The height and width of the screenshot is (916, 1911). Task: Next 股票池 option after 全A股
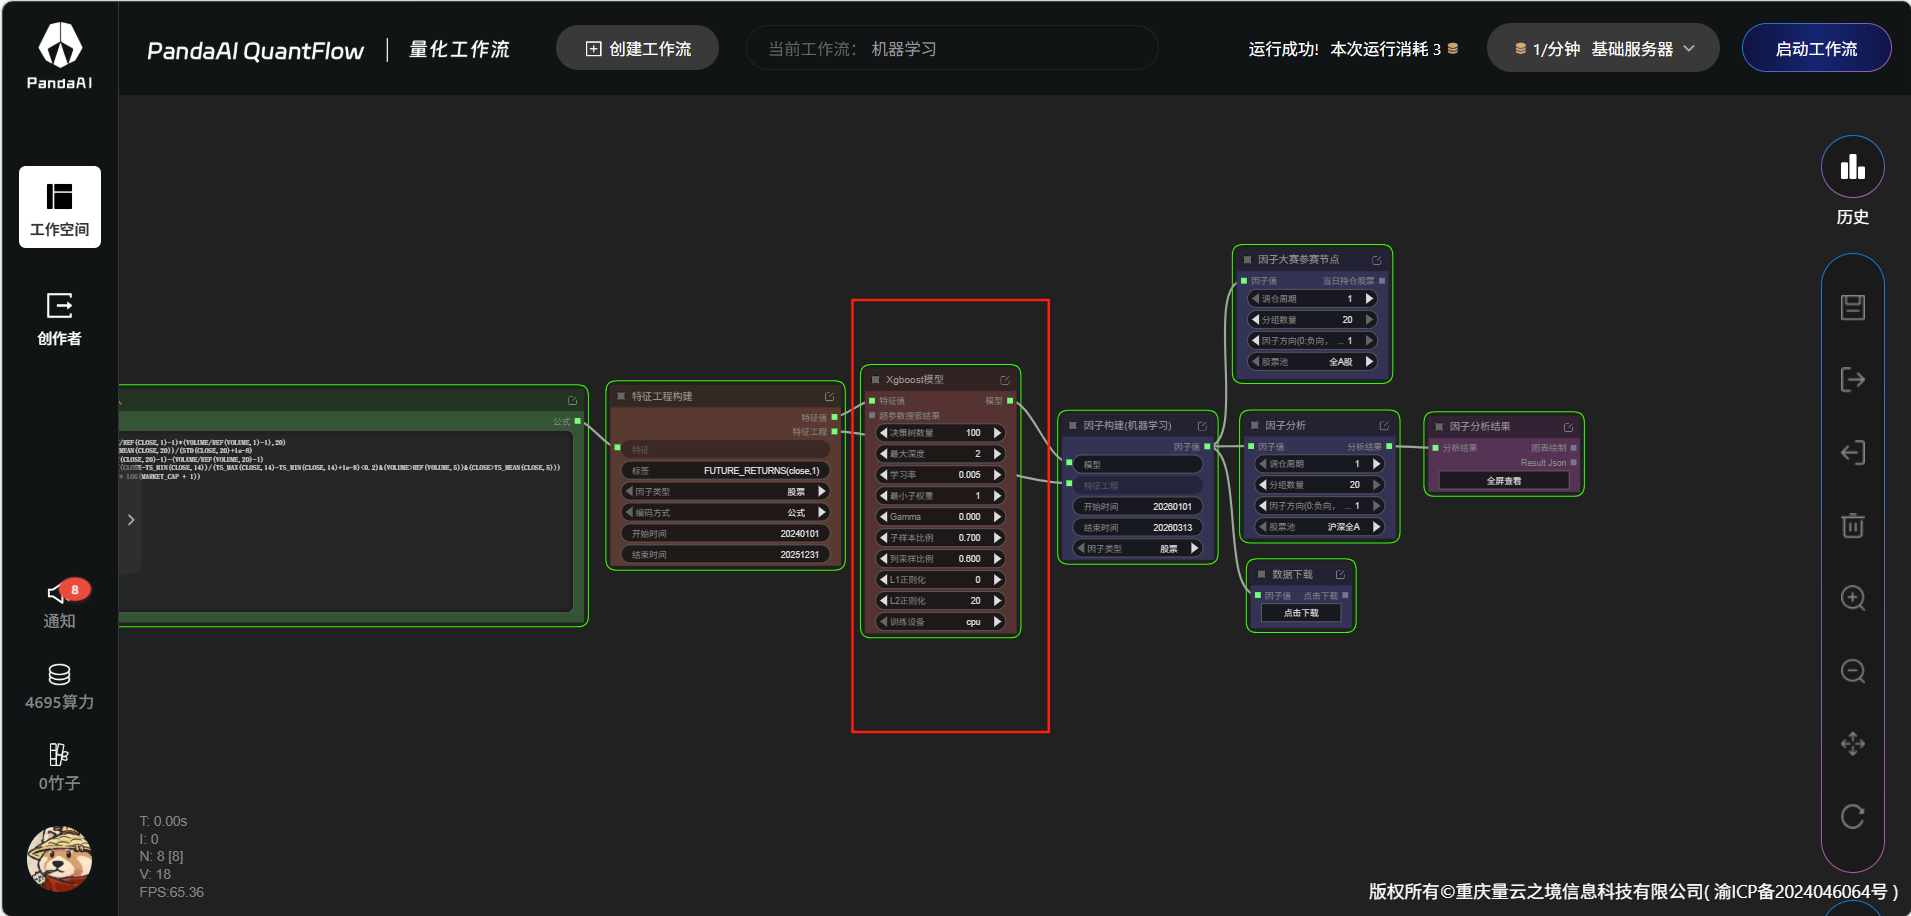pyautogui.click(x=1369, y=362)
